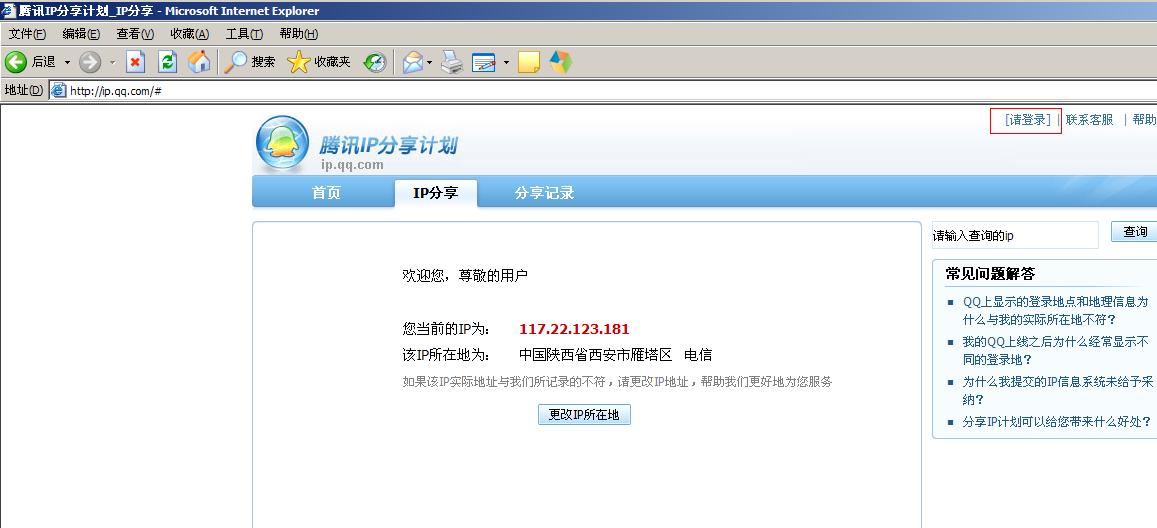Open the 工具(T) menu
This screenshot has width=1157, height=528.
tap(244, 34)
